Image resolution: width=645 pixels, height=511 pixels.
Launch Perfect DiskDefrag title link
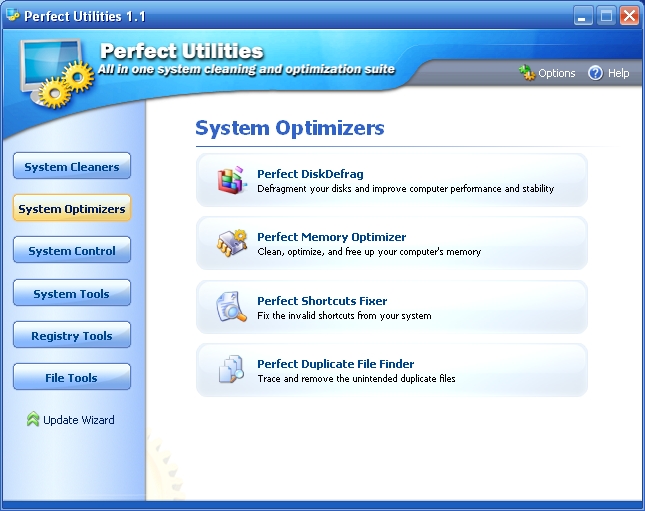pyautogui.click(x=310, y=174)
